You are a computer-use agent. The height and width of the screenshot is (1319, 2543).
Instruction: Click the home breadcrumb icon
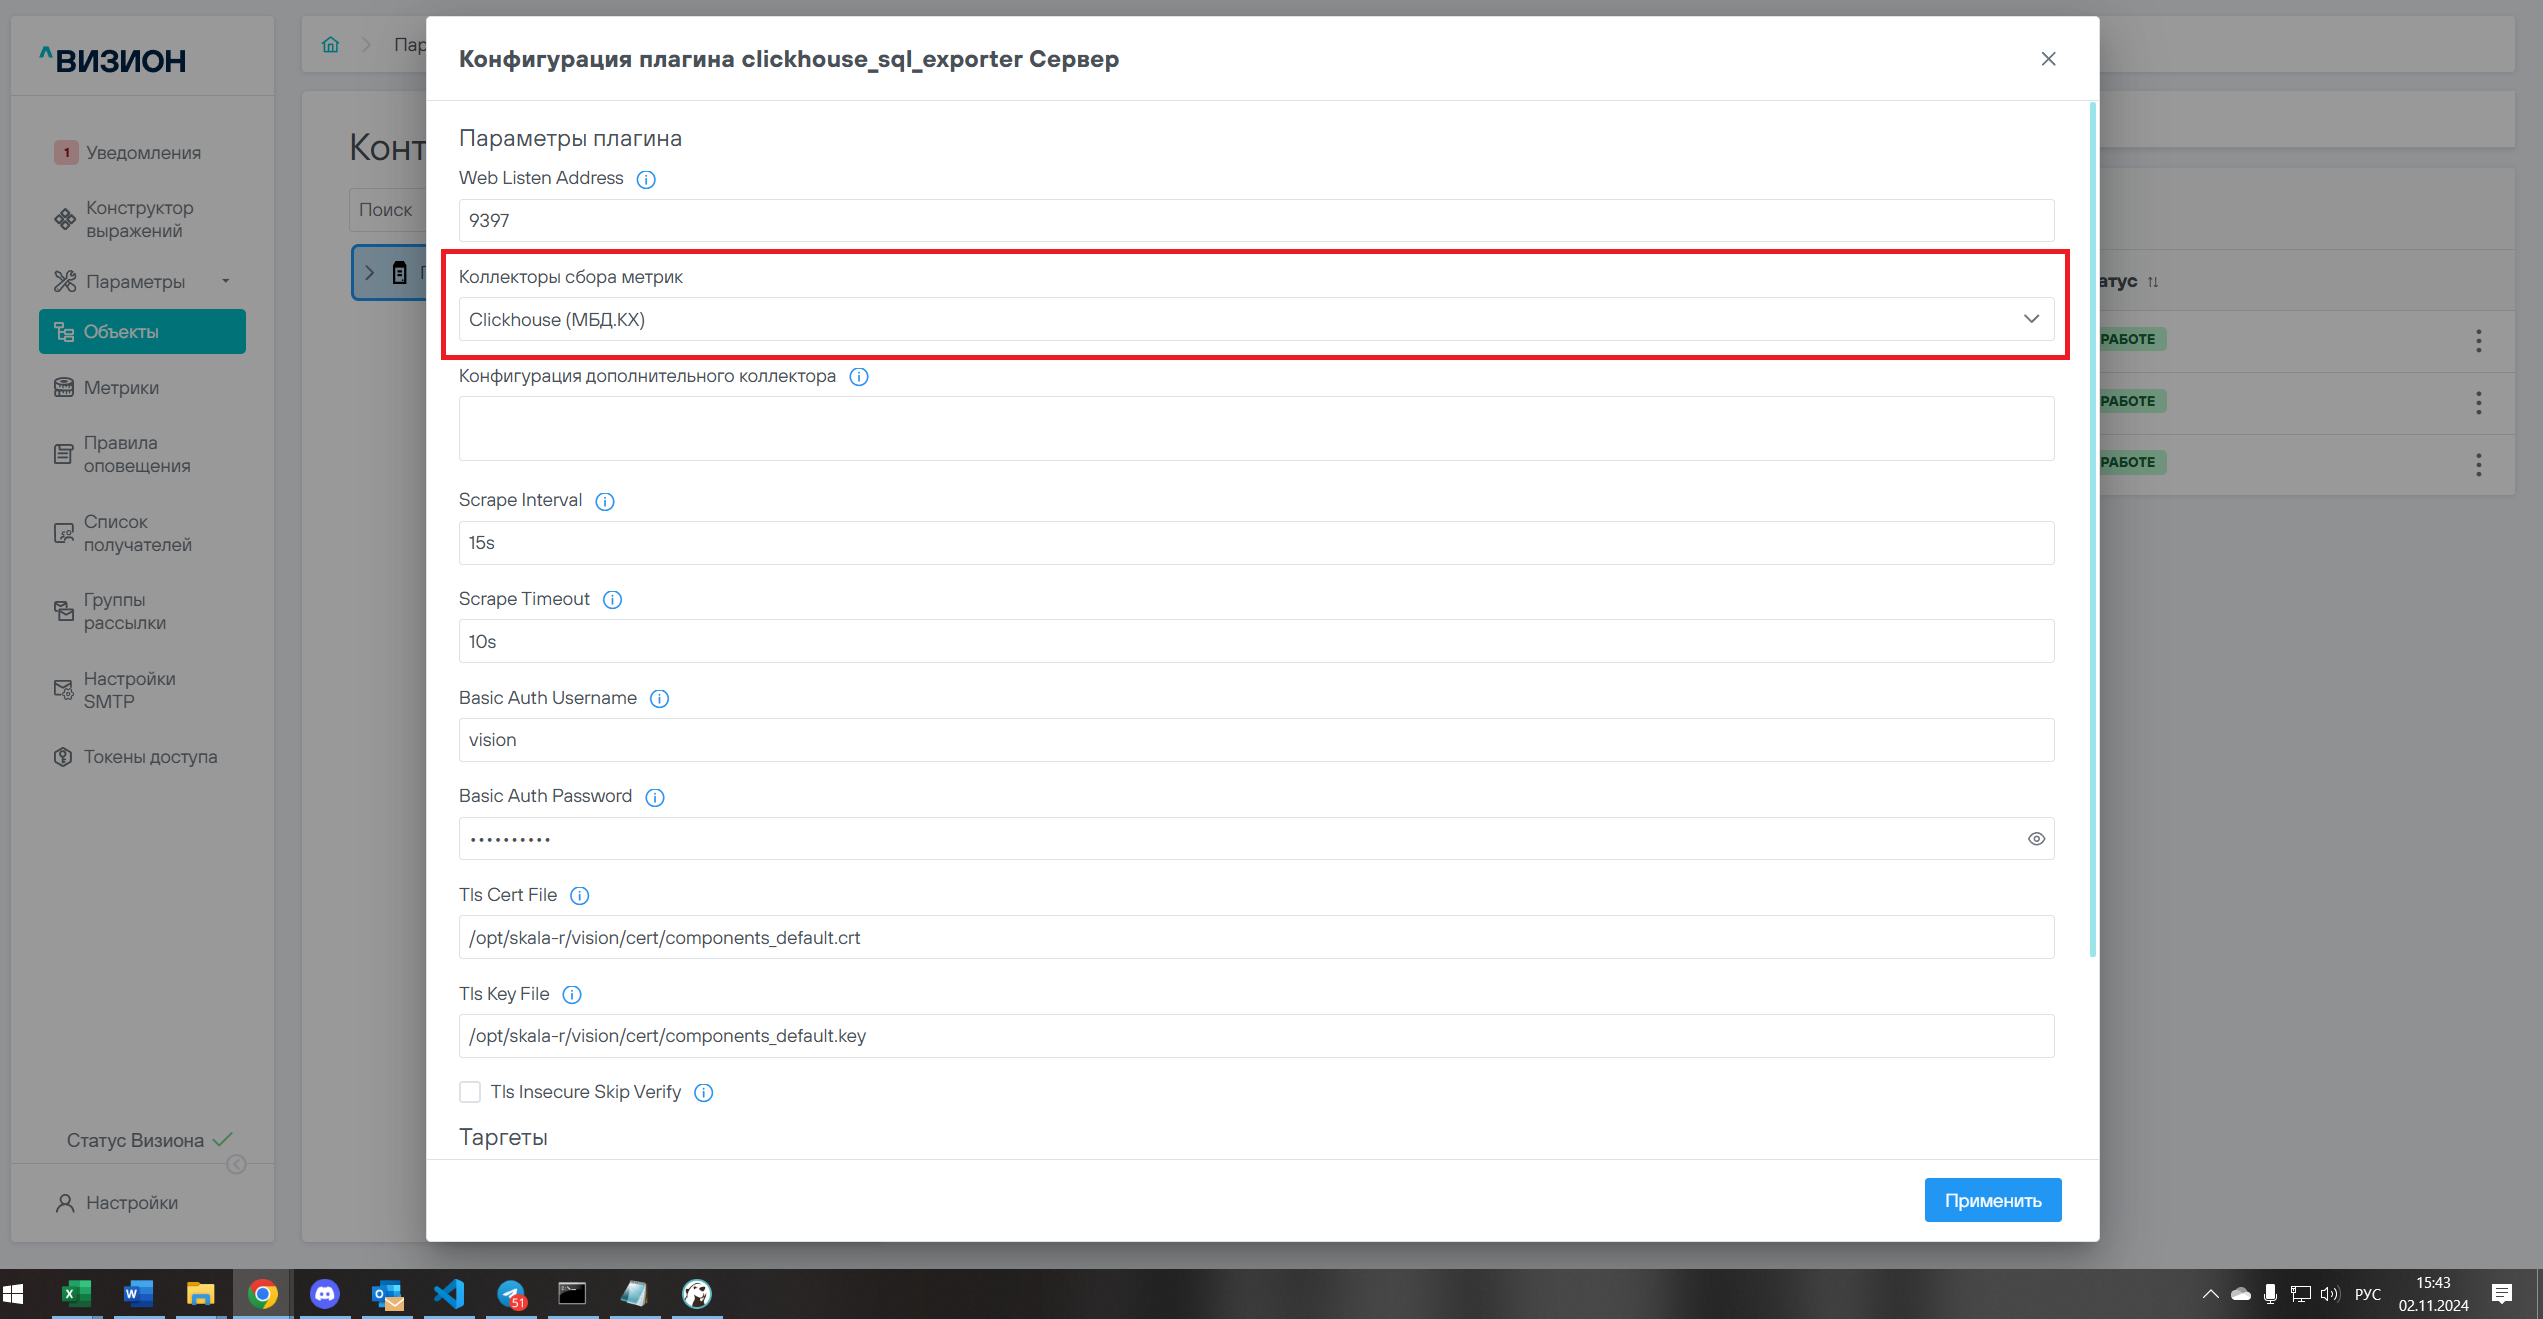pos(331,45)
